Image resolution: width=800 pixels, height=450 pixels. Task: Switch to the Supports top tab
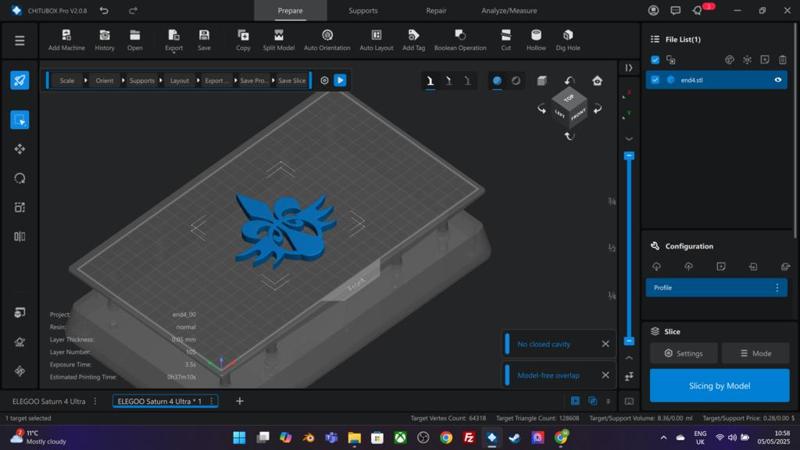363,10
